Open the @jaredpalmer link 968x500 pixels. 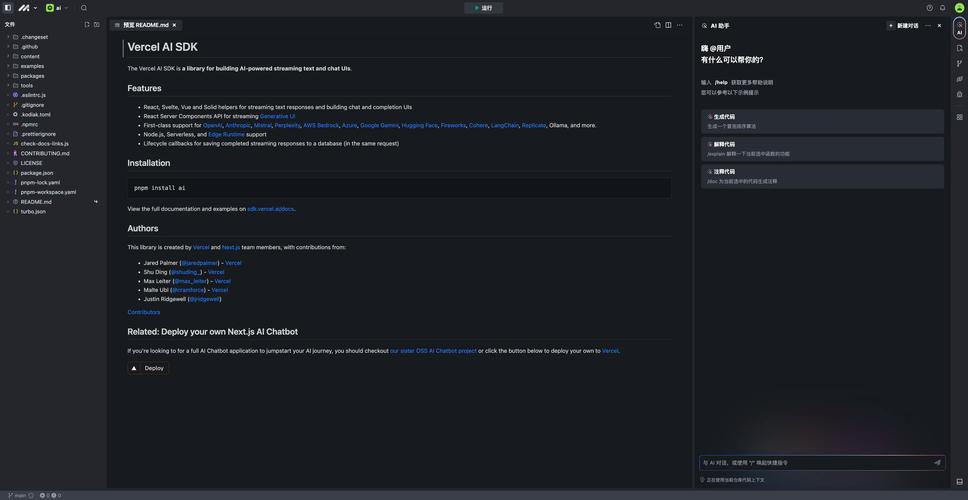pyautogui.click(x=199, y=263)
